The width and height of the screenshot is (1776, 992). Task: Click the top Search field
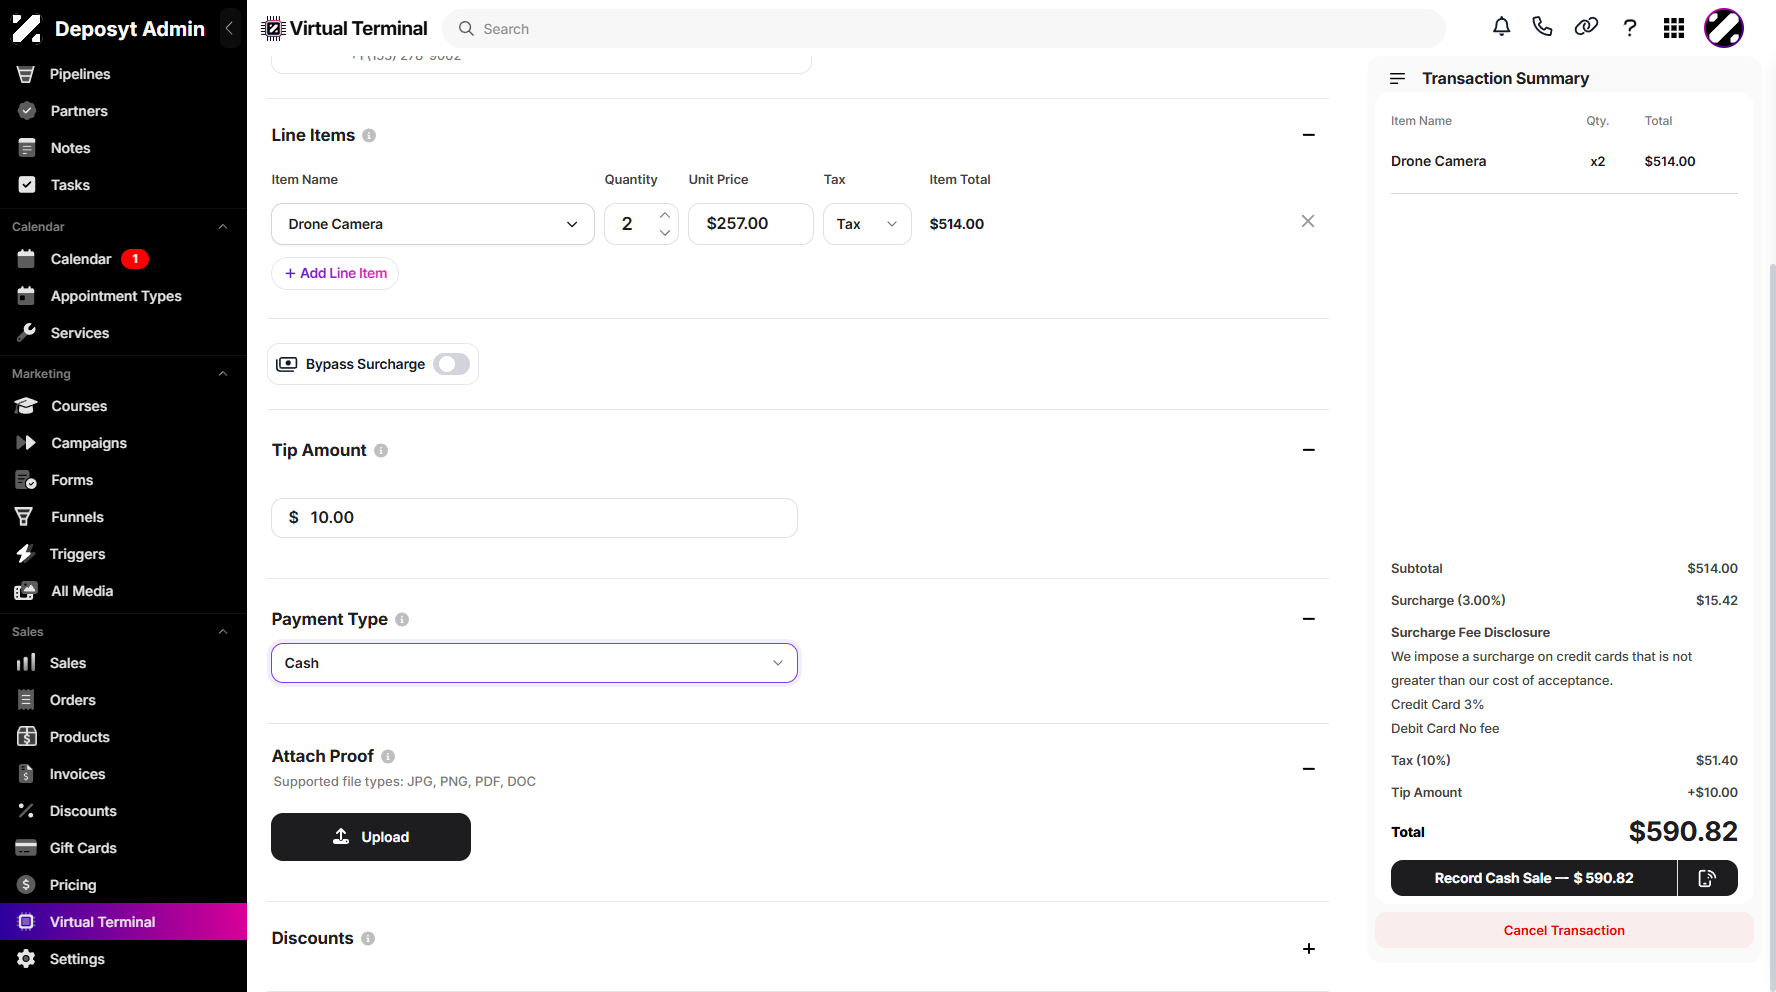click(944, 29)
